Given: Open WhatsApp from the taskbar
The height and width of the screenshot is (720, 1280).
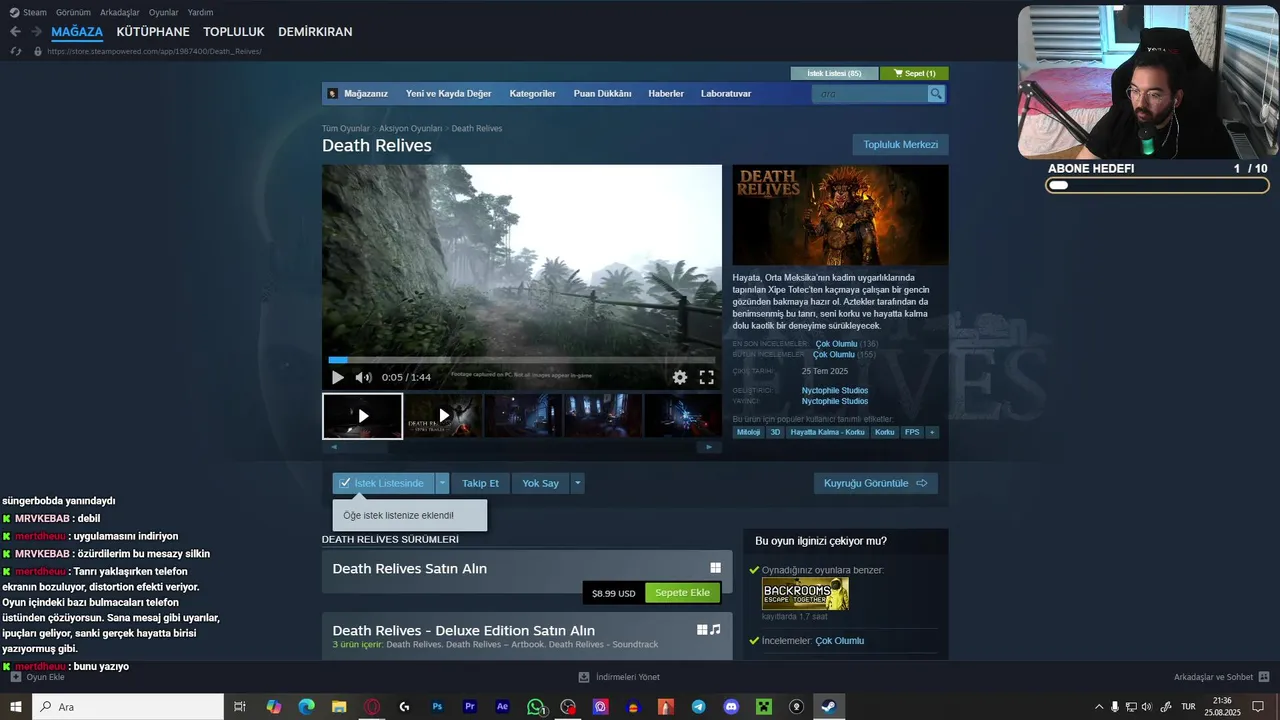Looking at the screenshot, I should click(x=536, y=707).
